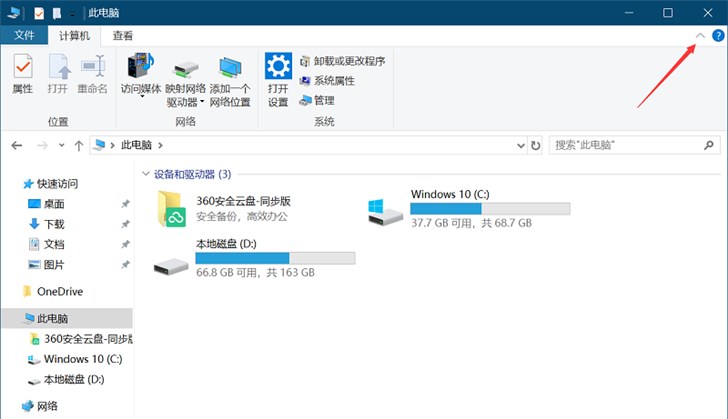The height and width of the screenshot is (419, 728).
Task: Click the refresh button beside address bar
Action: pos(535,146)
